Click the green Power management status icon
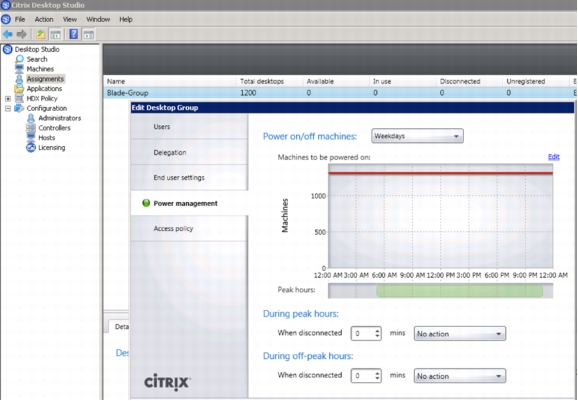578x401 pixels. (x=146, y=203)
